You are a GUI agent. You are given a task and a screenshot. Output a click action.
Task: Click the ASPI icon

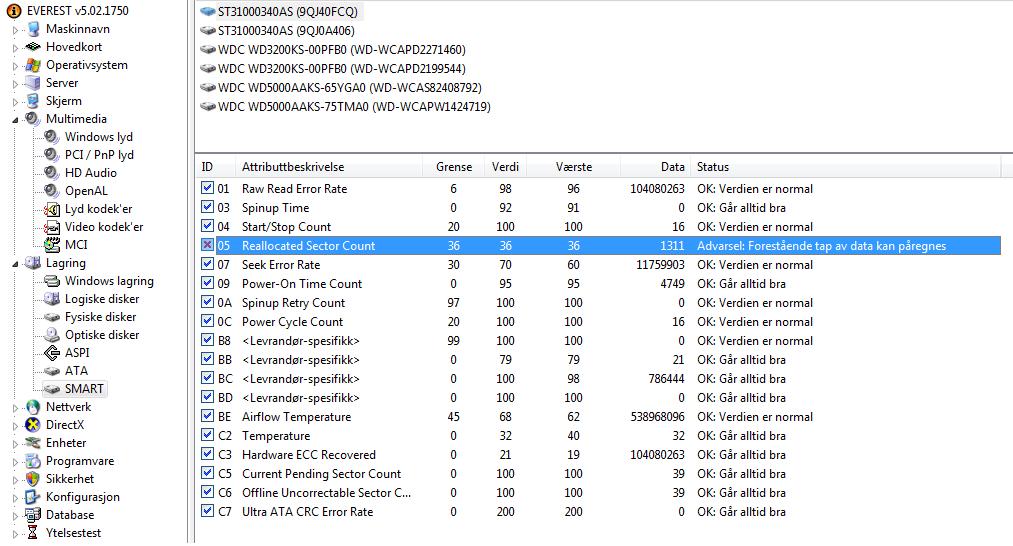click(52, 353)
